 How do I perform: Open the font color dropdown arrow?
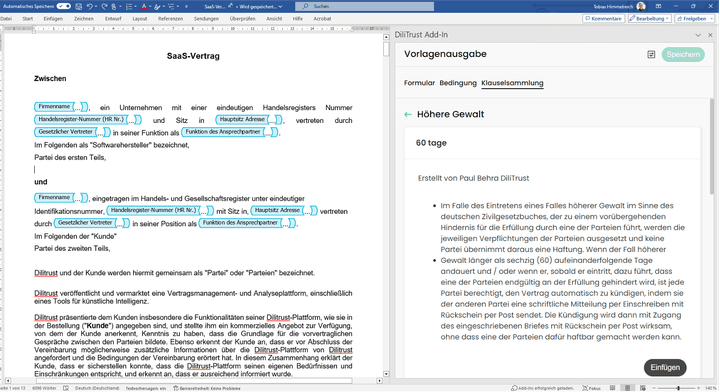coord(150,6)
